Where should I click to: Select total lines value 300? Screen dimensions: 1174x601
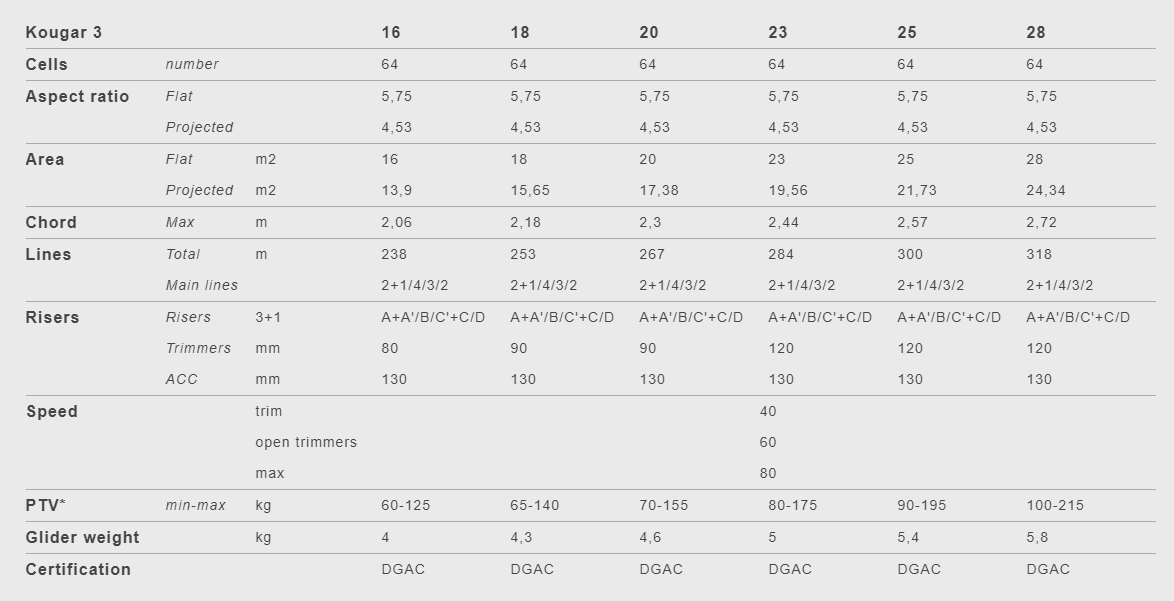pos(910,254)
